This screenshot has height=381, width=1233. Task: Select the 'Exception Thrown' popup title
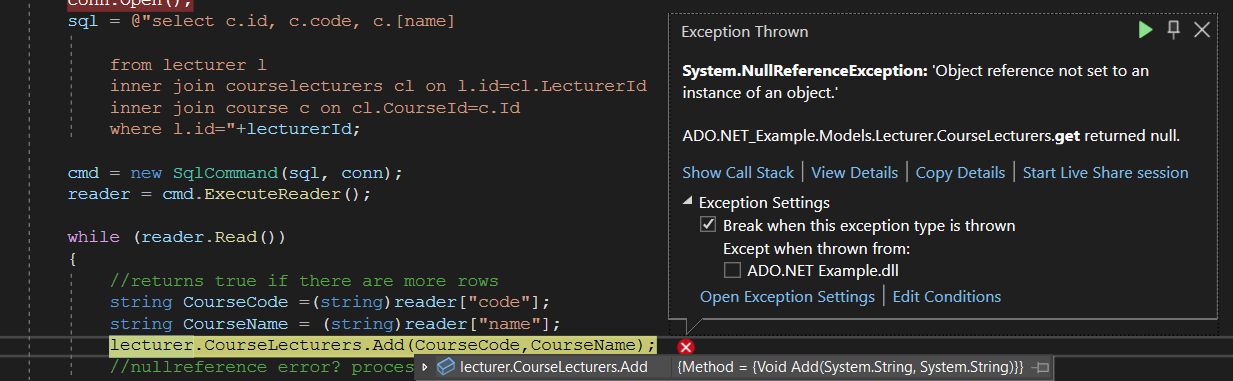click(x=745, y=32)
